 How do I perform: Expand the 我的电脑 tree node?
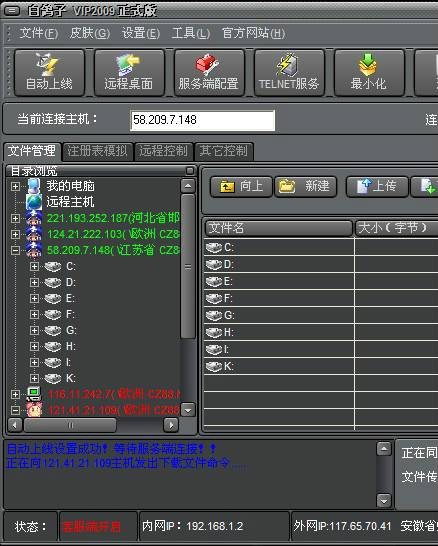tap(15, 186)
